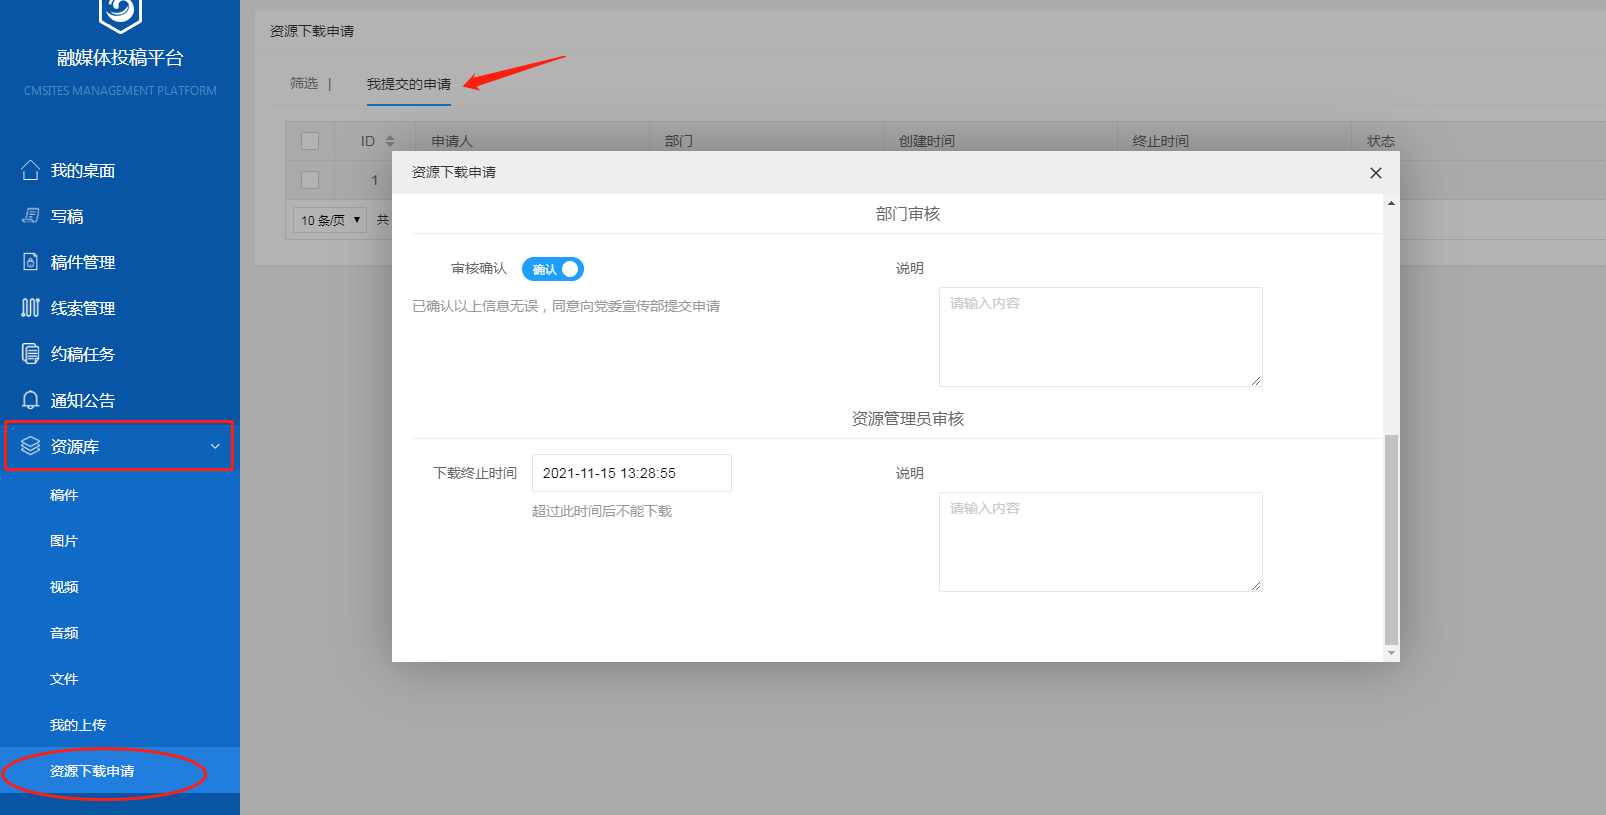Sort the table by ID column arrows
The image size is (1606, 815).
[390, 141]
